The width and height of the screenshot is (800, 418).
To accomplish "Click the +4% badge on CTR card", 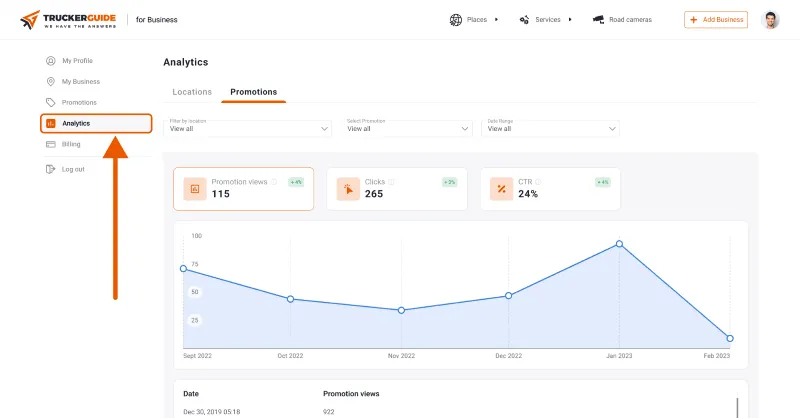I will click(603, 182).
